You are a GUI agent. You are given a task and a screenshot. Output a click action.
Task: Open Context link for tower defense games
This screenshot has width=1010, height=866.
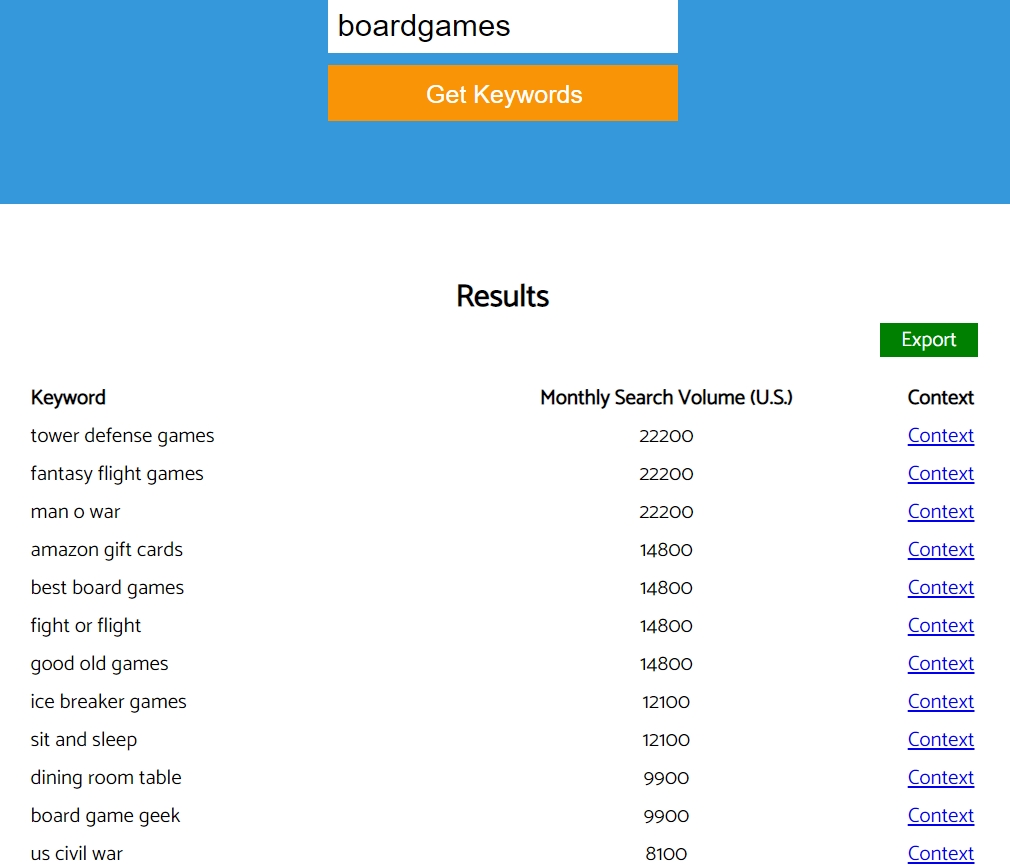[940, 436]
